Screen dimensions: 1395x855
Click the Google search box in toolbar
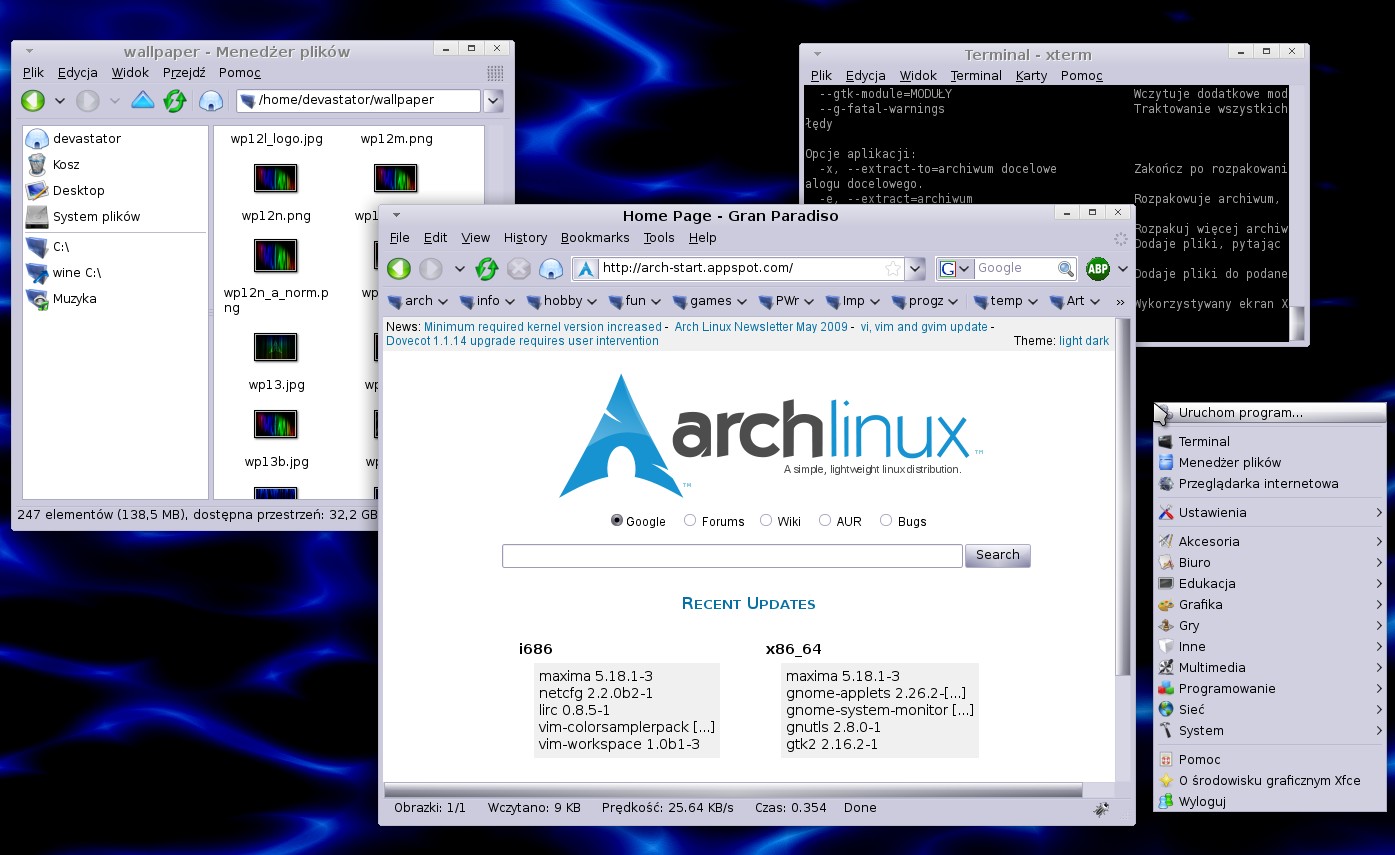click(1015, 268)
